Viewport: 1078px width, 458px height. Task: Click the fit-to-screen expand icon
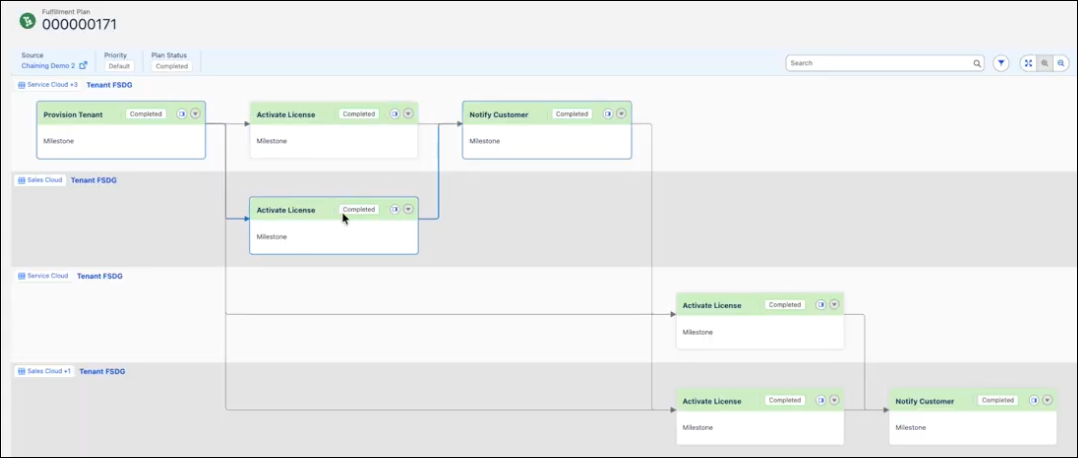click(x=1028, y=63)
